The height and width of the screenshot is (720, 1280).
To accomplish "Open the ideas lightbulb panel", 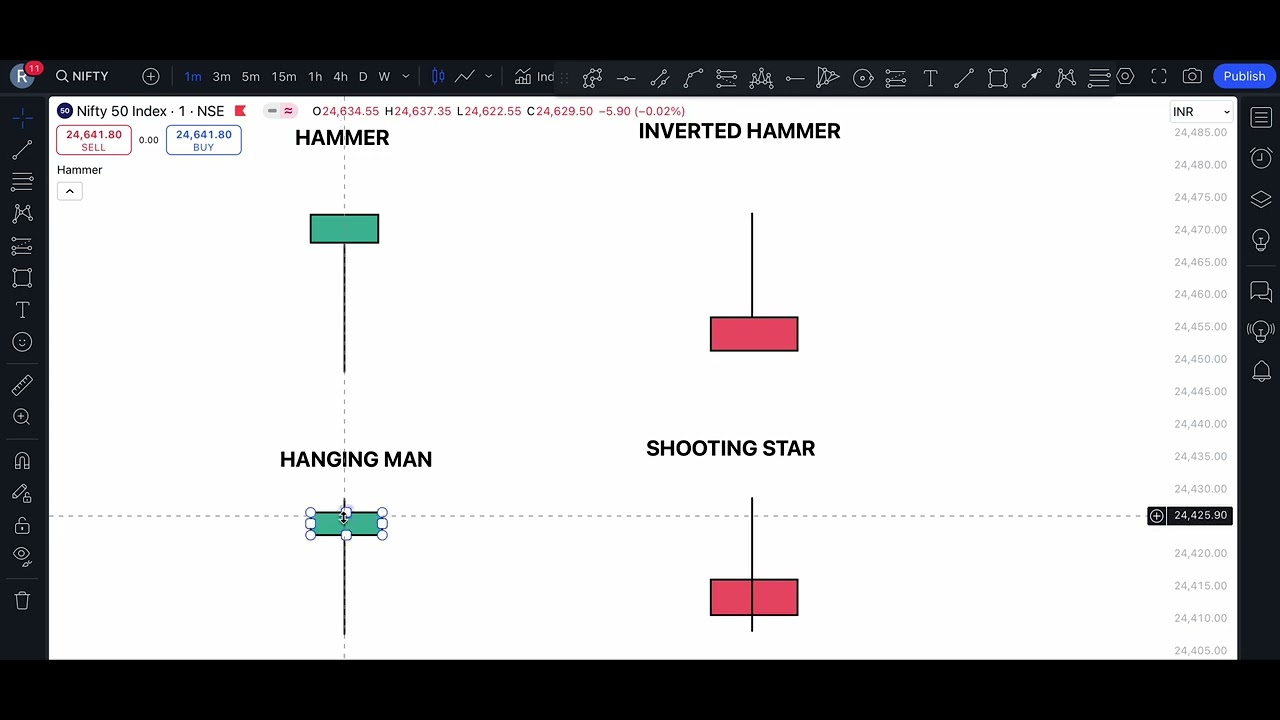I will (x=1261, y=240).
